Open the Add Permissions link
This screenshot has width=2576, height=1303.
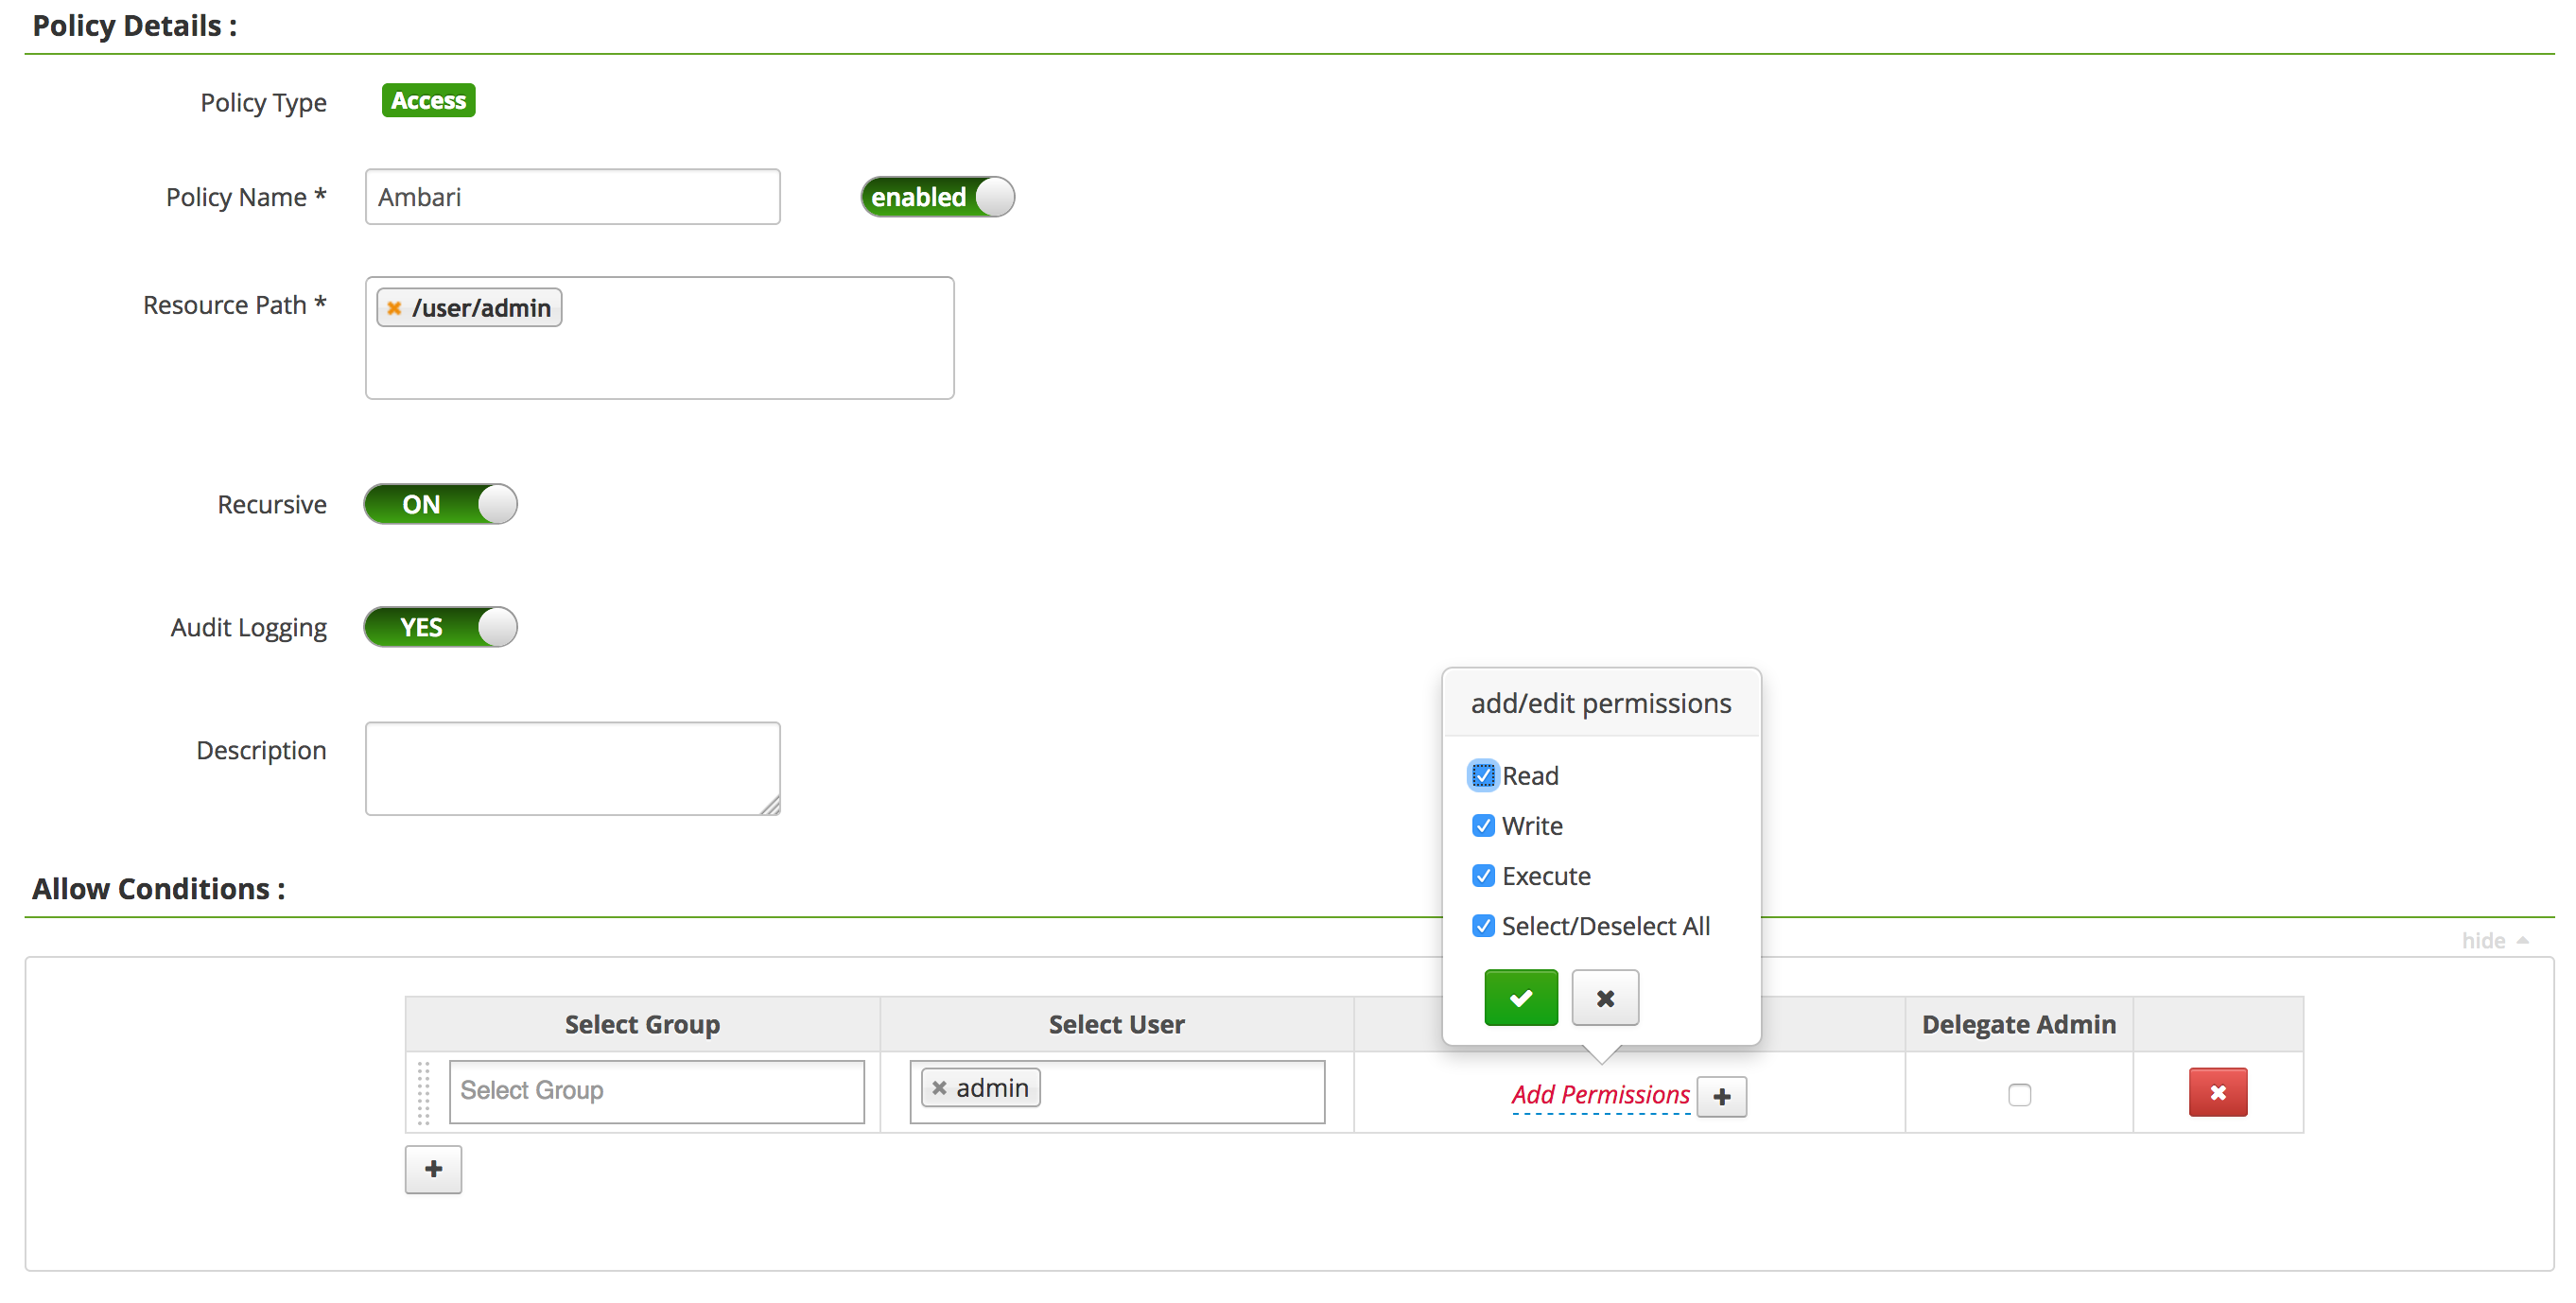coord(1599,1094)
